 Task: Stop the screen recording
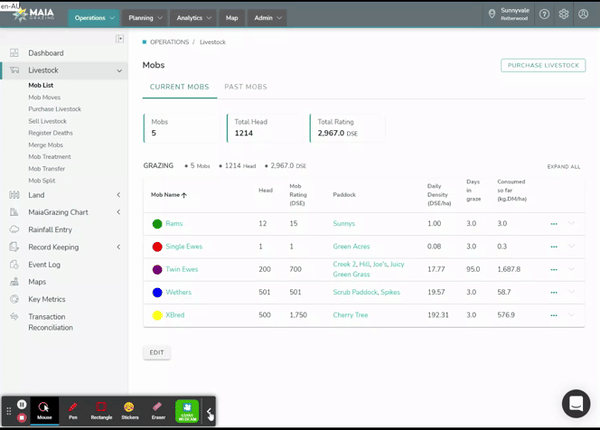pos(22,417)
